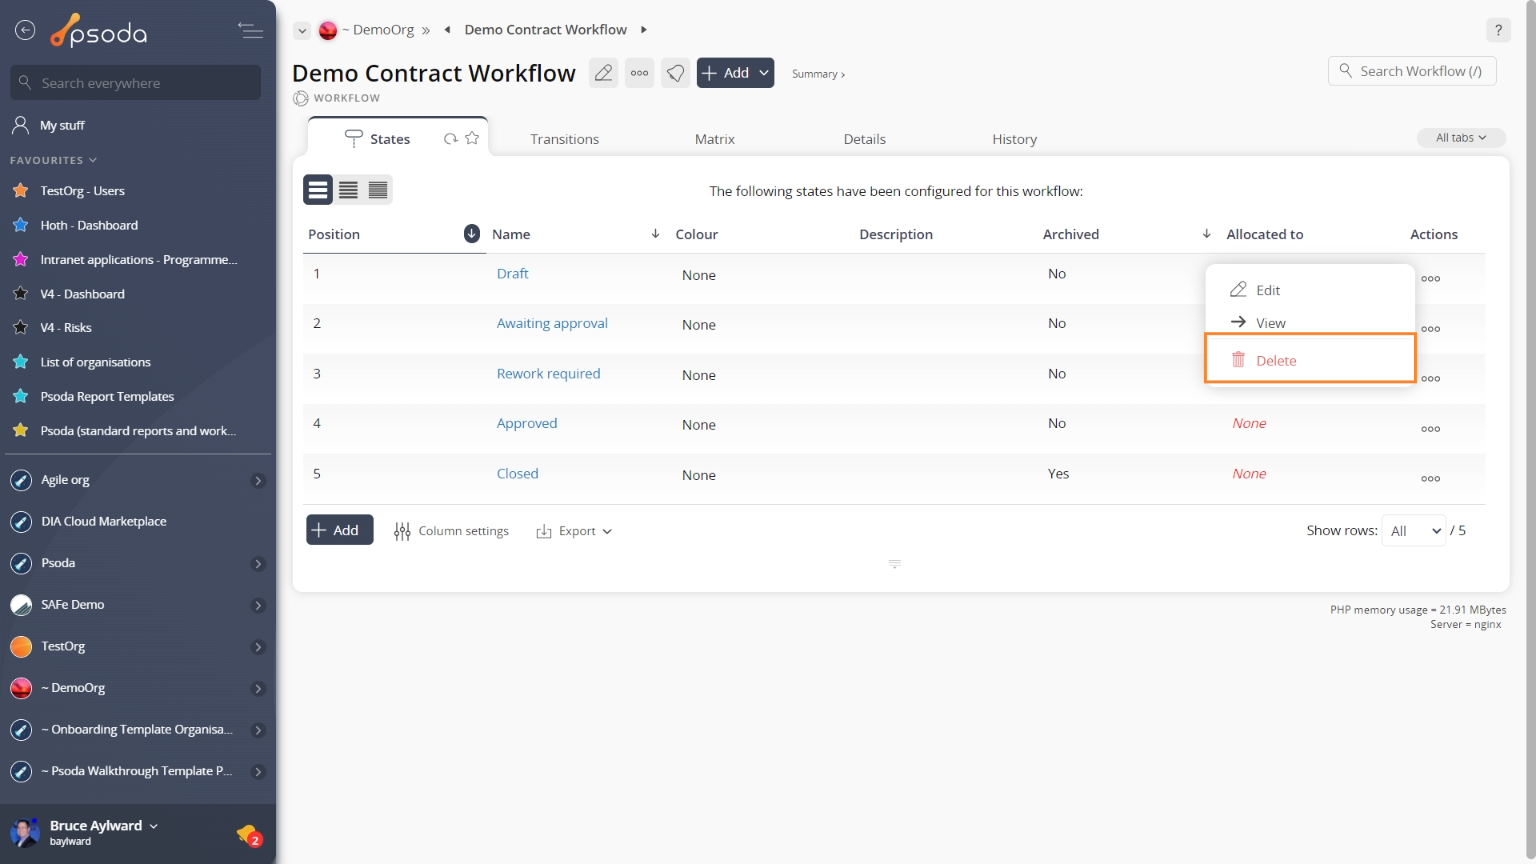Expand the Export dropdown
The width and height of the screenshot is (1536, 864).
point(574,531)
